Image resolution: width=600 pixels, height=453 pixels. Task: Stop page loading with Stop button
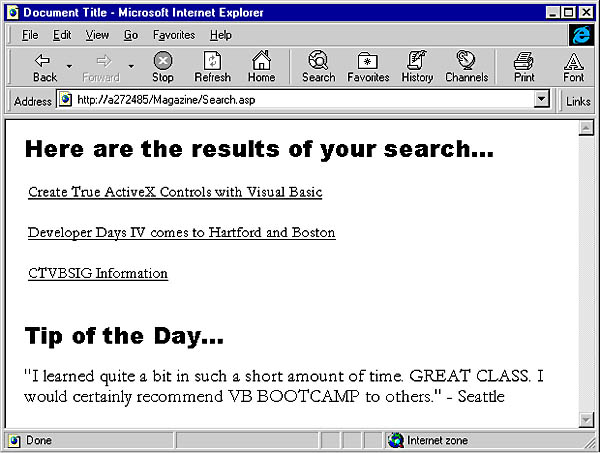163,68
